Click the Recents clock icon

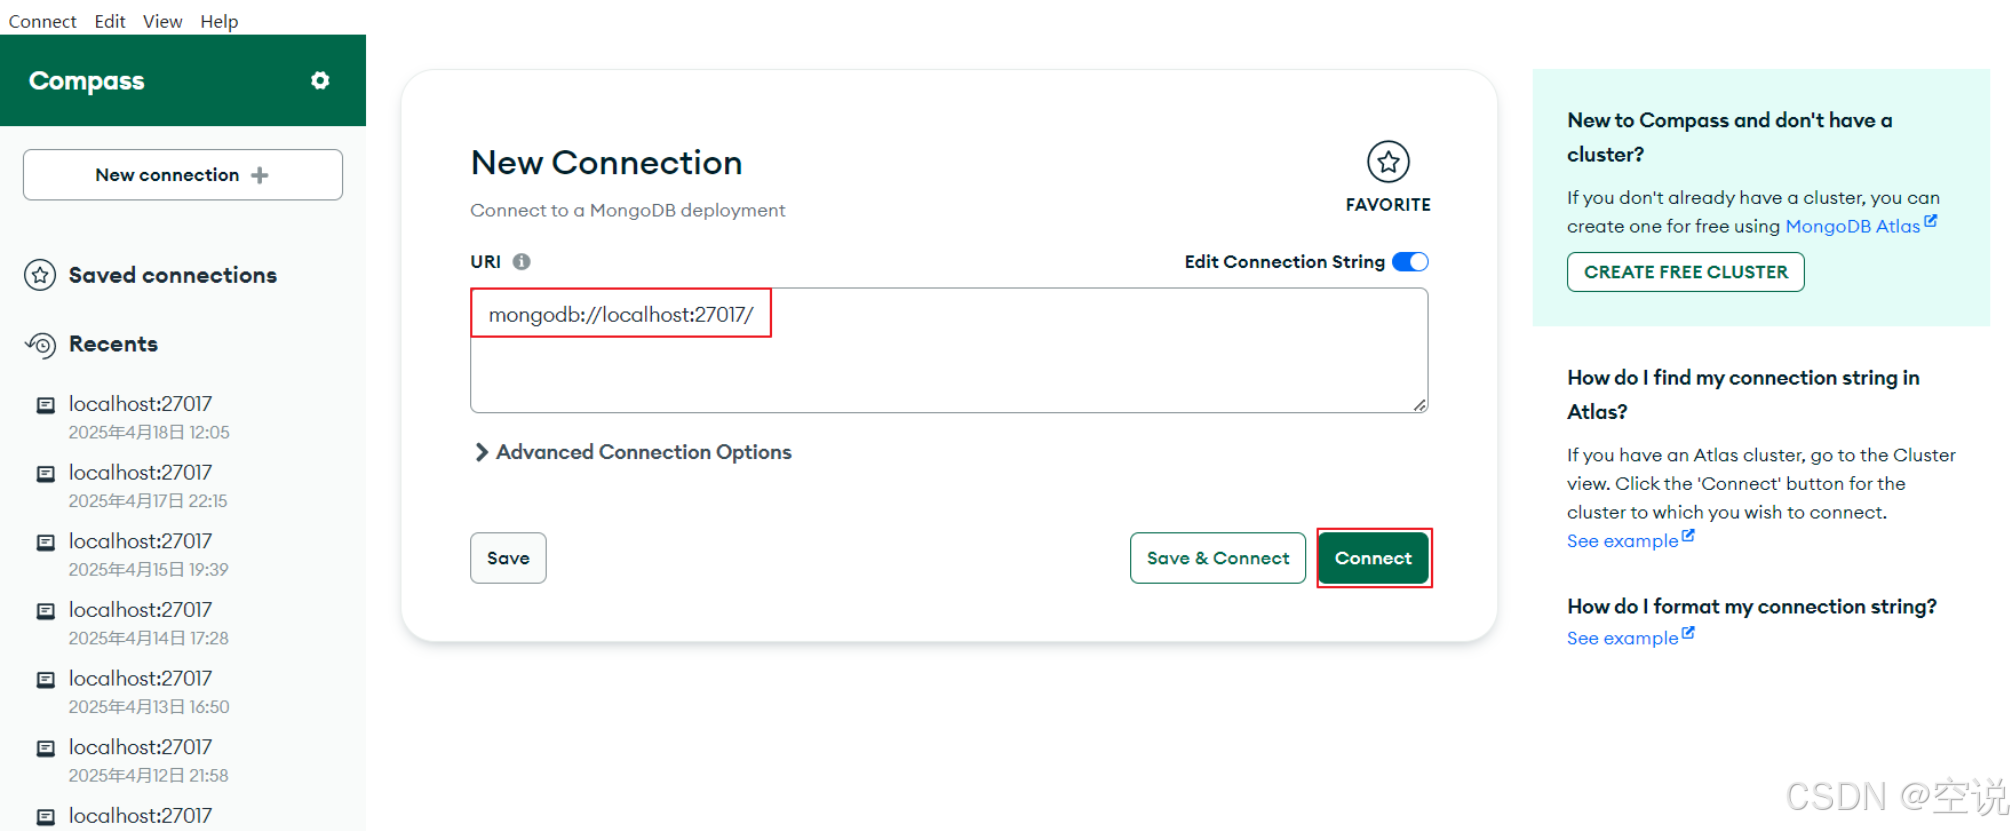40,344
